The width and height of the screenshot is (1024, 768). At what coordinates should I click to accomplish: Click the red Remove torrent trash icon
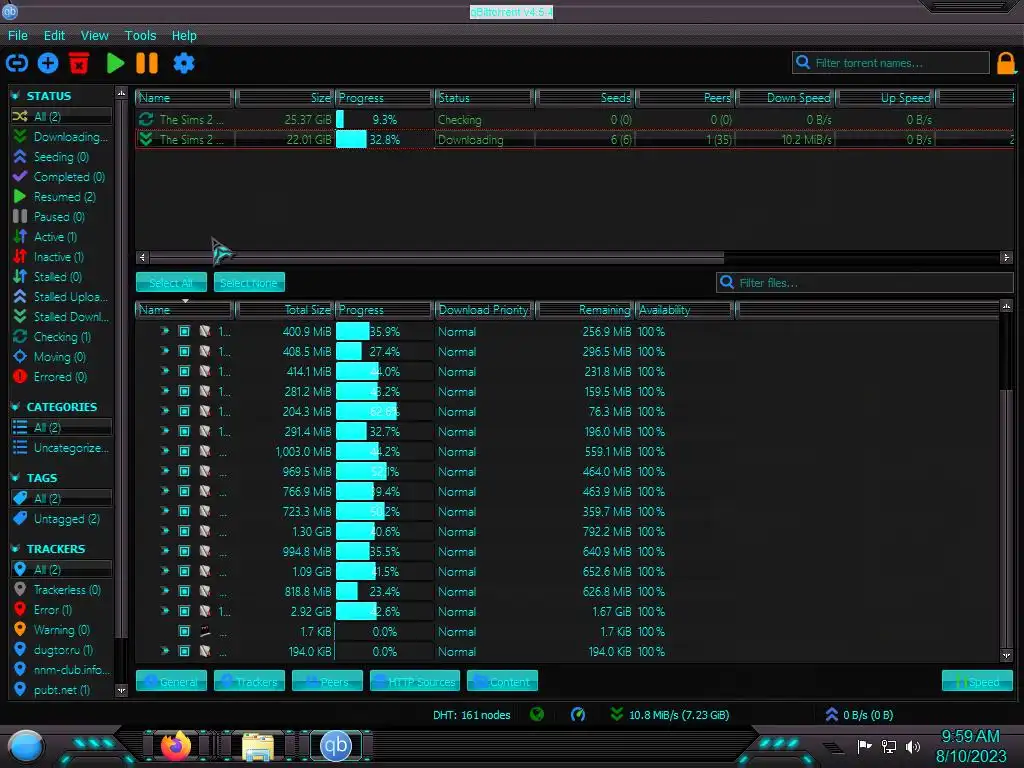[x=79, y=63]
